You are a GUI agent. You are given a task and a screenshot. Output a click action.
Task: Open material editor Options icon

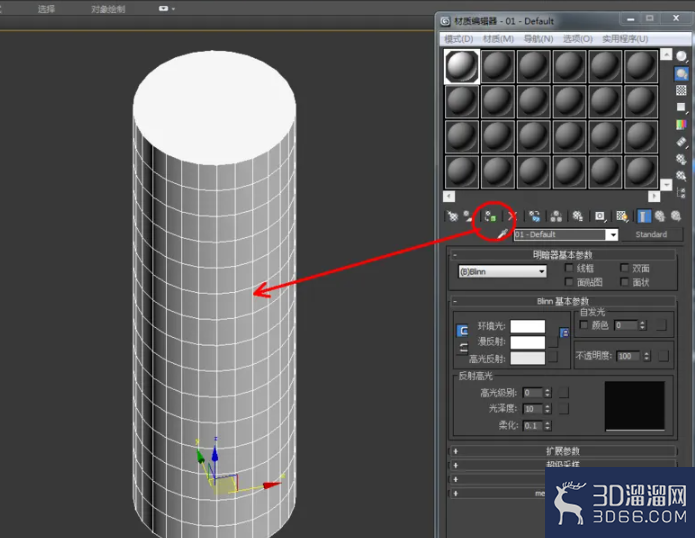coord(681,159)
